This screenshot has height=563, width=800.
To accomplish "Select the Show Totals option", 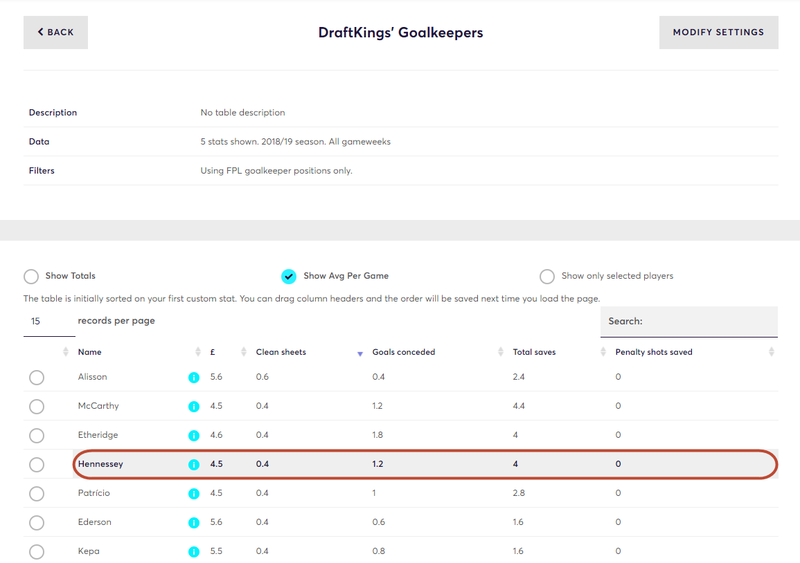I will [31, 276].
